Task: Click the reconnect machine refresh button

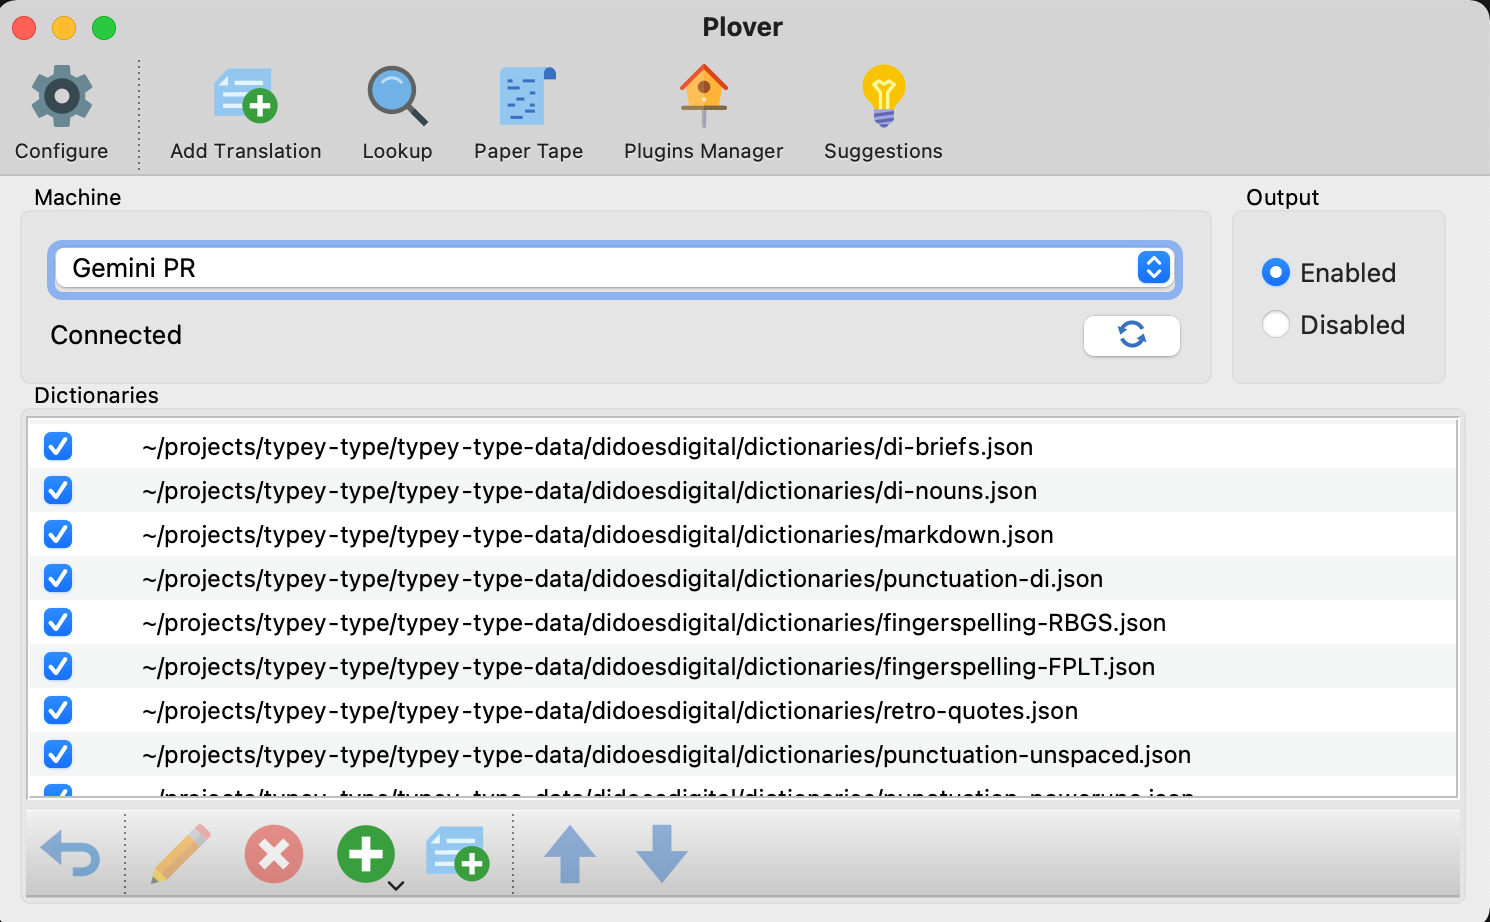Action: [1132, 335]
